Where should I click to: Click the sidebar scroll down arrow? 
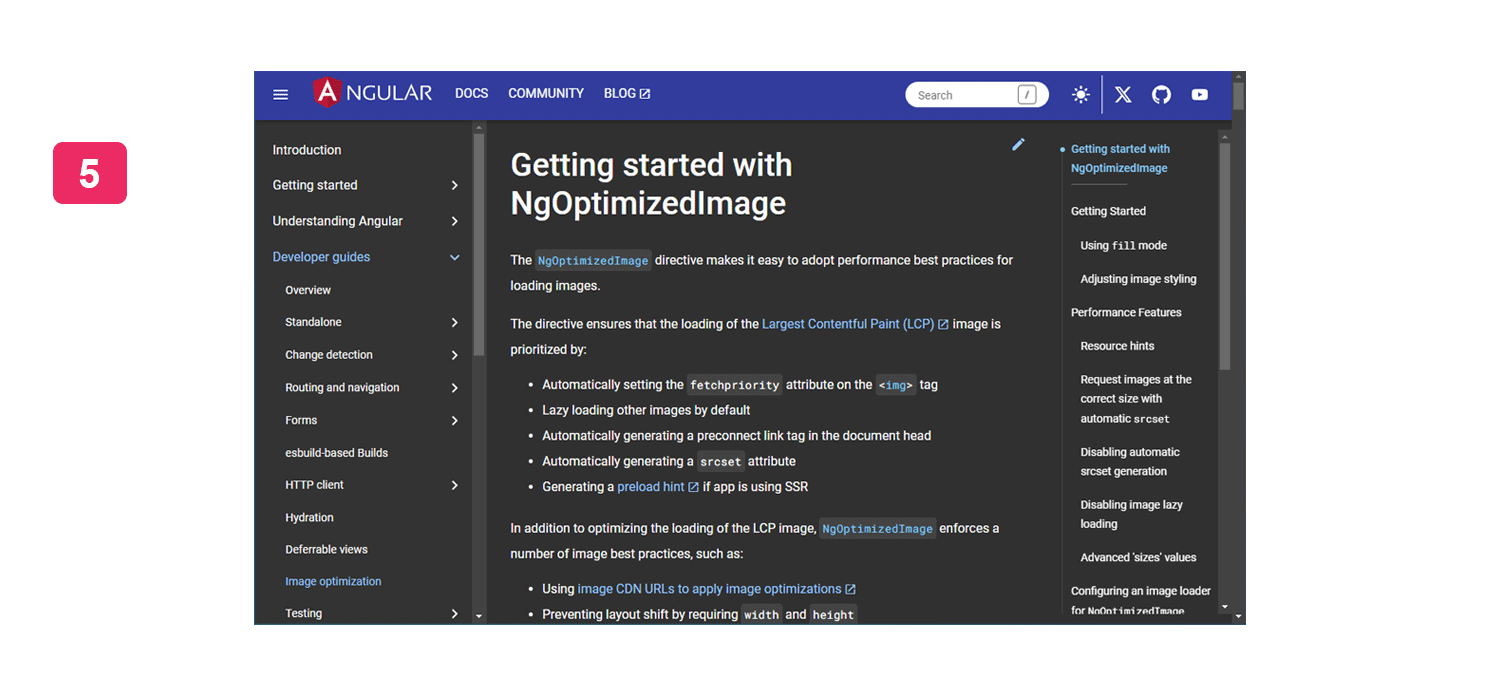coord(479,616)
